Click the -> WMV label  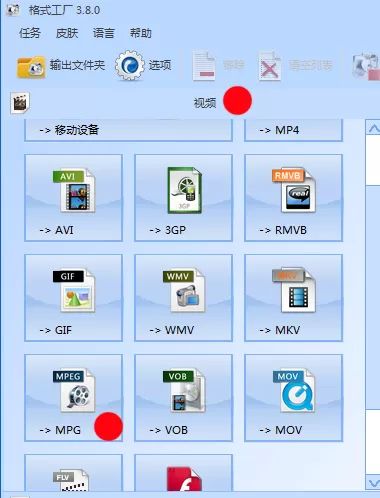point(171,330)
